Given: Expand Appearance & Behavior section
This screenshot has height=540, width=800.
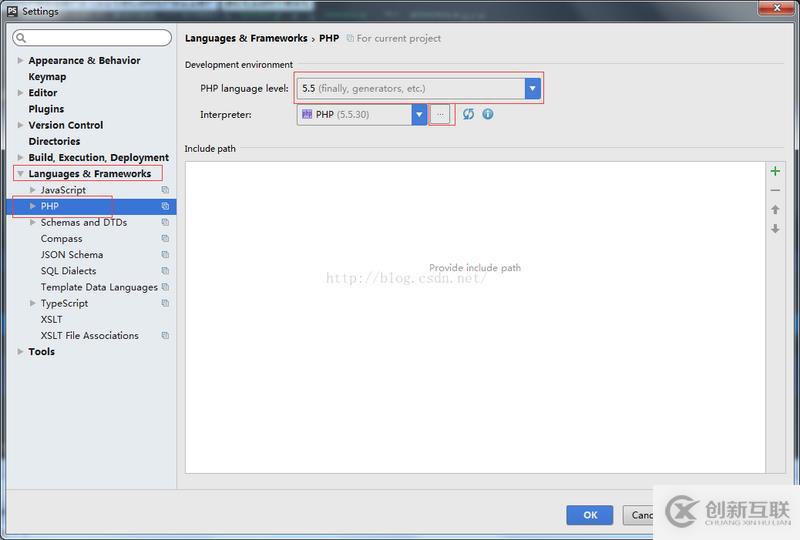Looking at the screenshot, I should point(20,60).
